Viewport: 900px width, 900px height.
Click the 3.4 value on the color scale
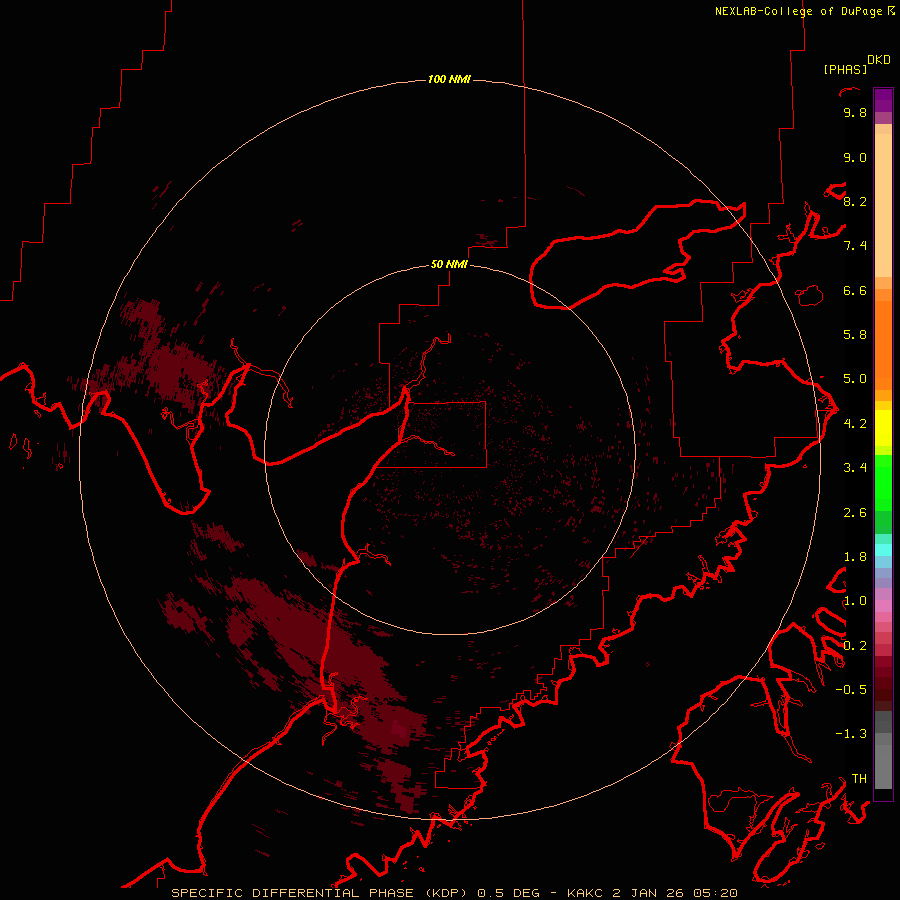click(x=855, y=468)
